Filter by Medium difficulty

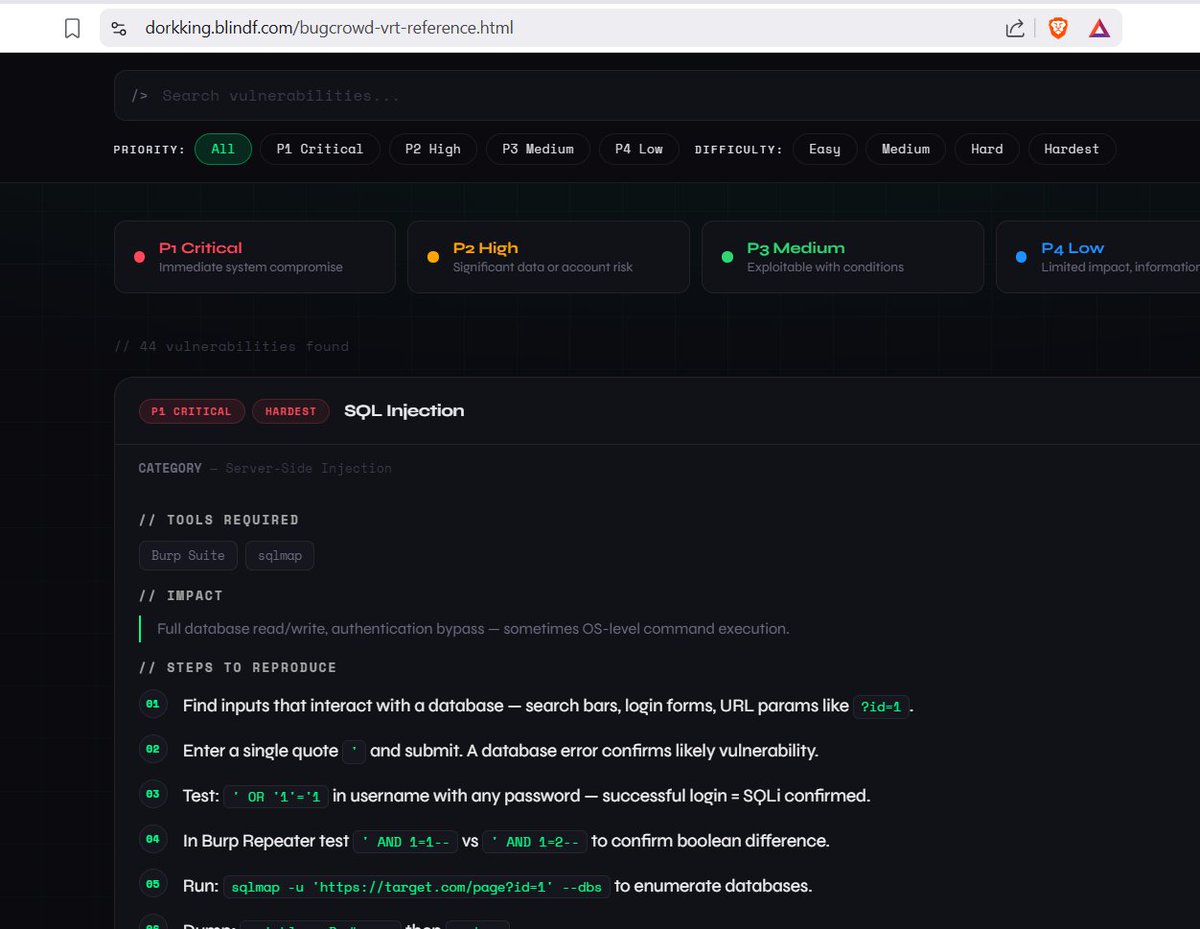(906, 149)
